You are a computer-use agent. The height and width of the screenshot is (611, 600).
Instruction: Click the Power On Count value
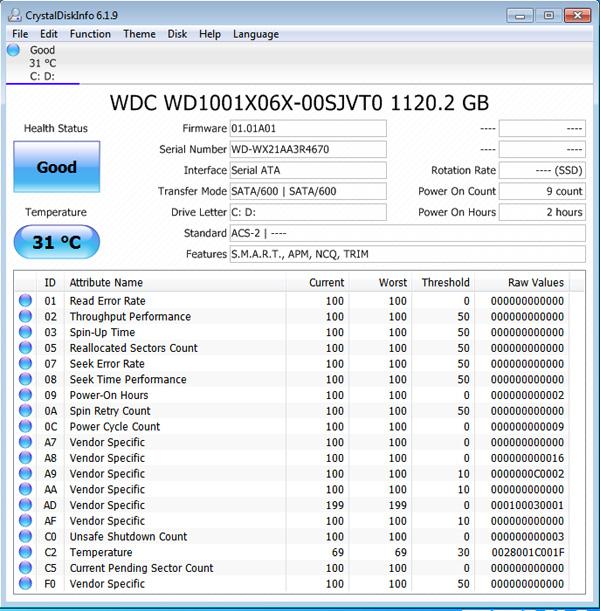[542, 191]
